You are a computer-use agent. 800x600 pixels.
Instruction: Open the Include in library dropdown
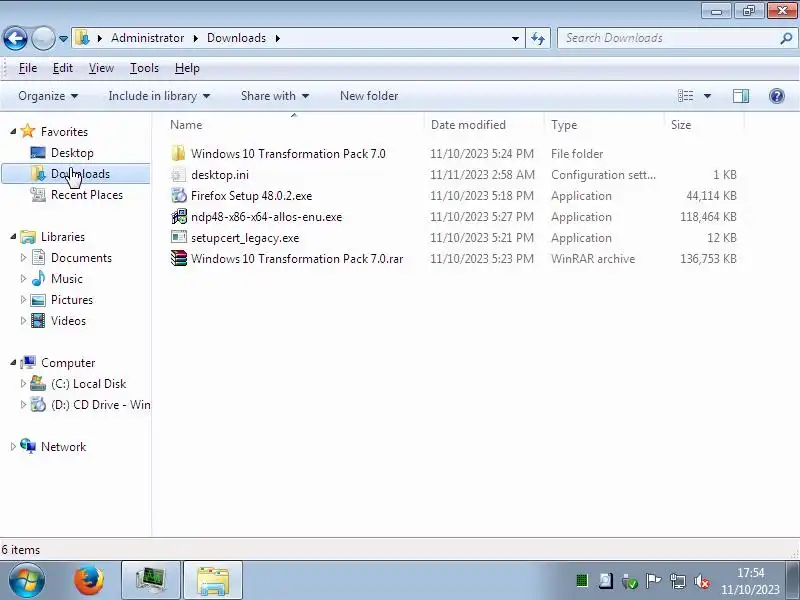[x=159, y=96]
